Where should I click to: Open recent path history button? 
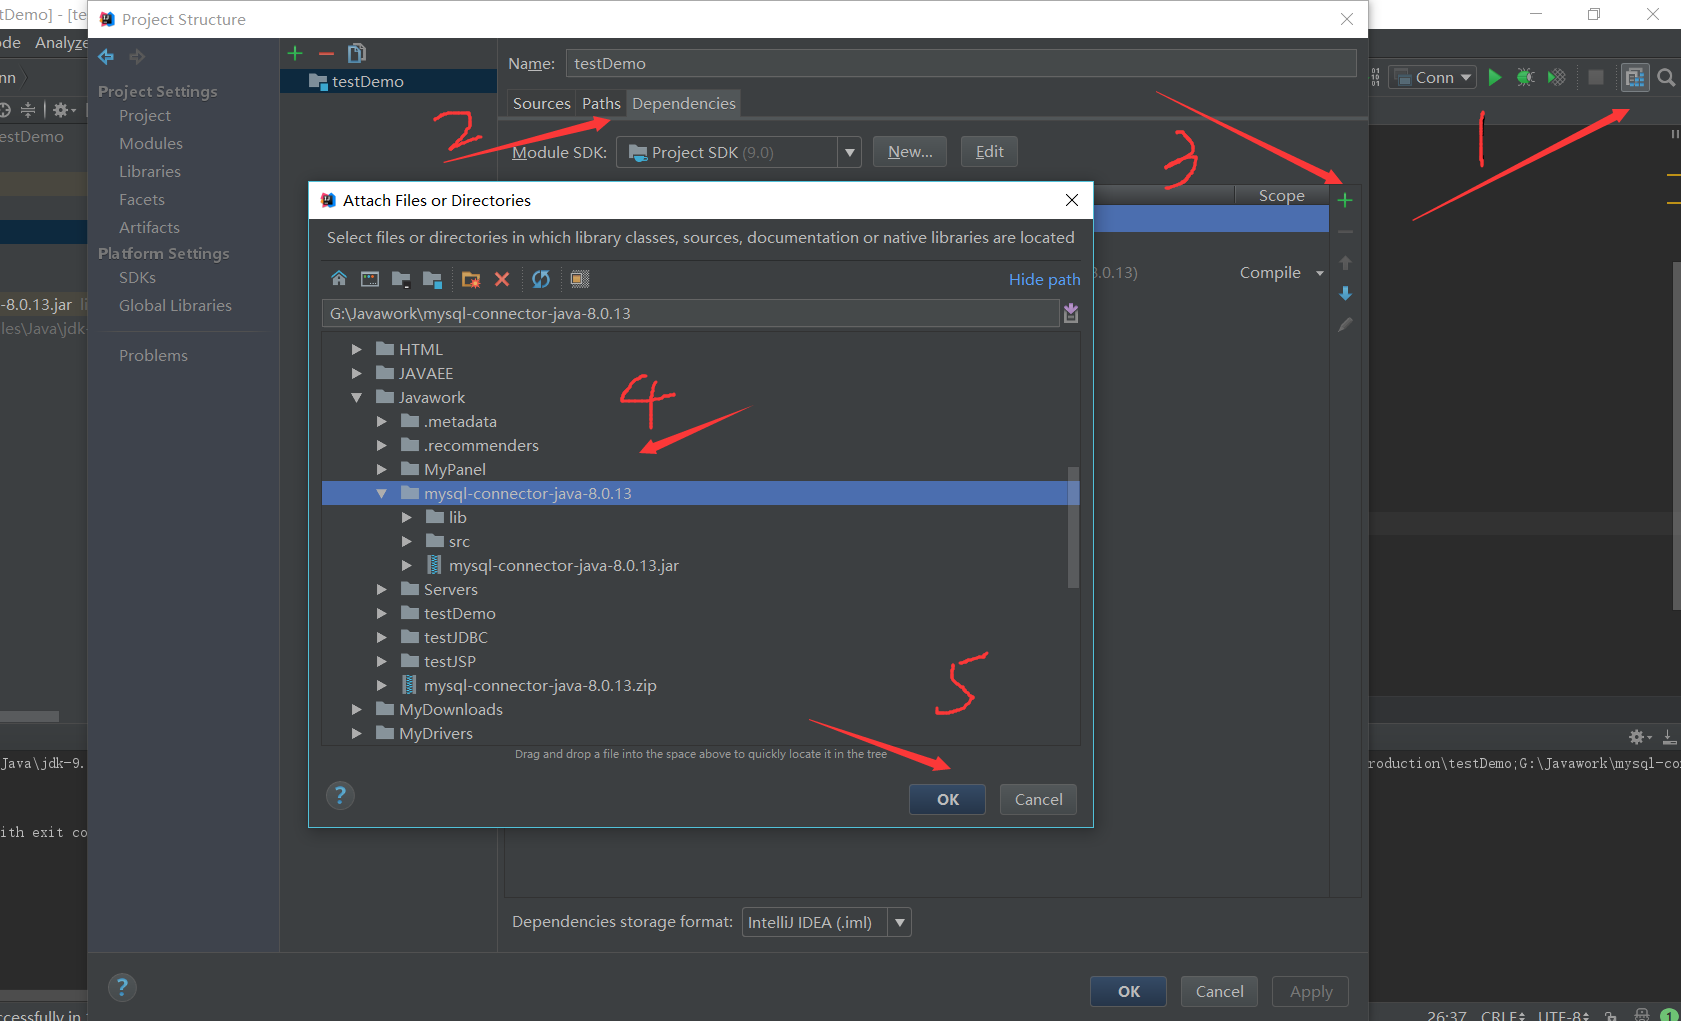pyautogui.click(x=1071, y=313)
